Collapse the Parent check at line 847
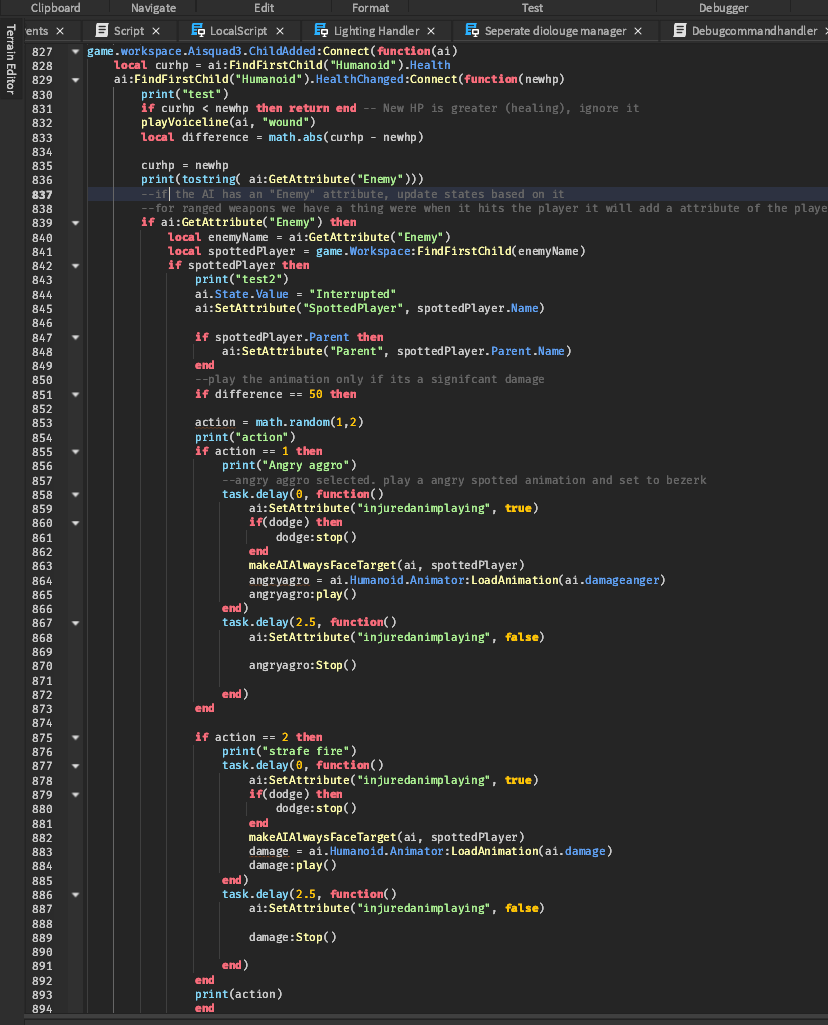This screenshot has width=828, height=1025. coord(76,337)
